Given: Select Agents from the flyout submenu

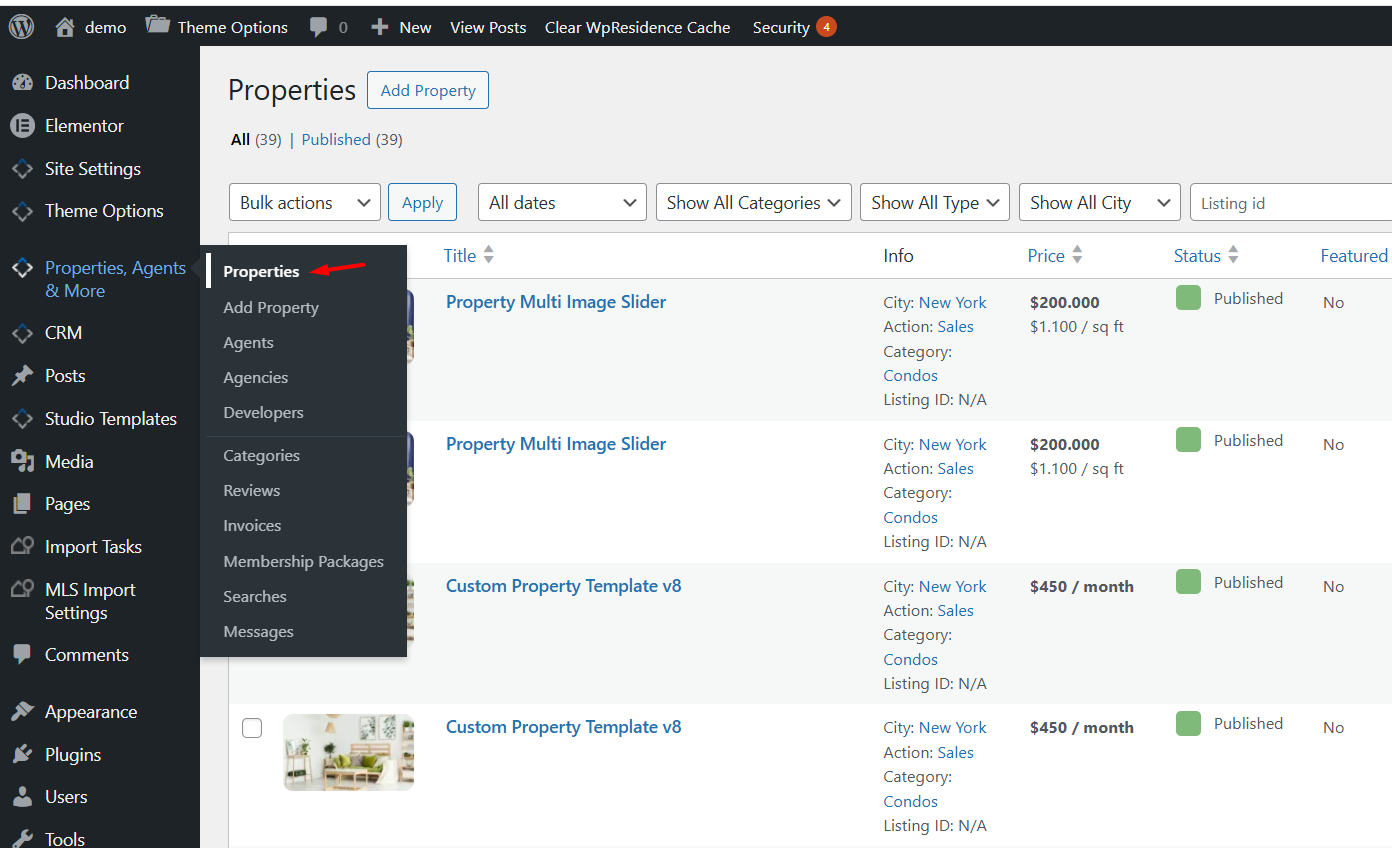Looking at the screenshot, I should click(x=248, y=343).
